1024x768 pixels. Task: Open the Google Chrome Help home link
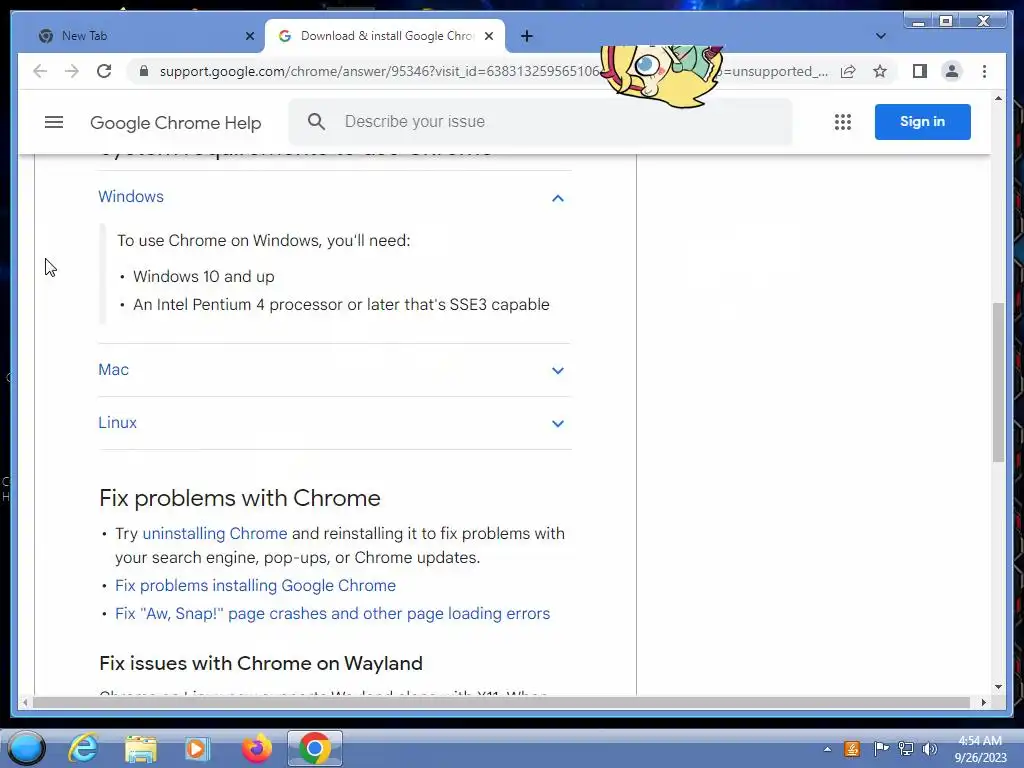tap(176, 123)
